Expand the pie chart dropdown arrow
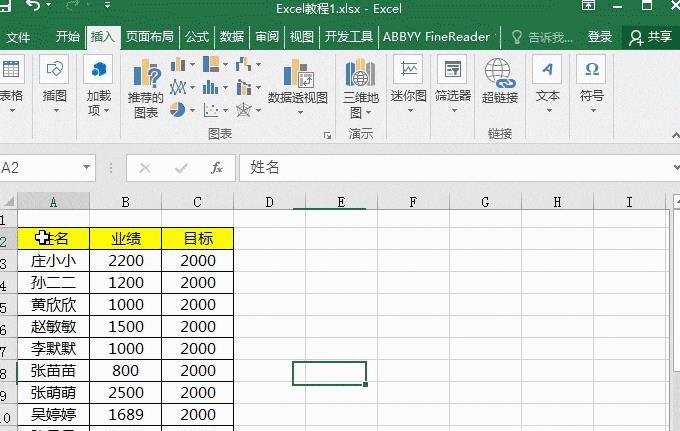The width and height of the screenshot is (680, 431). (192, 110)
